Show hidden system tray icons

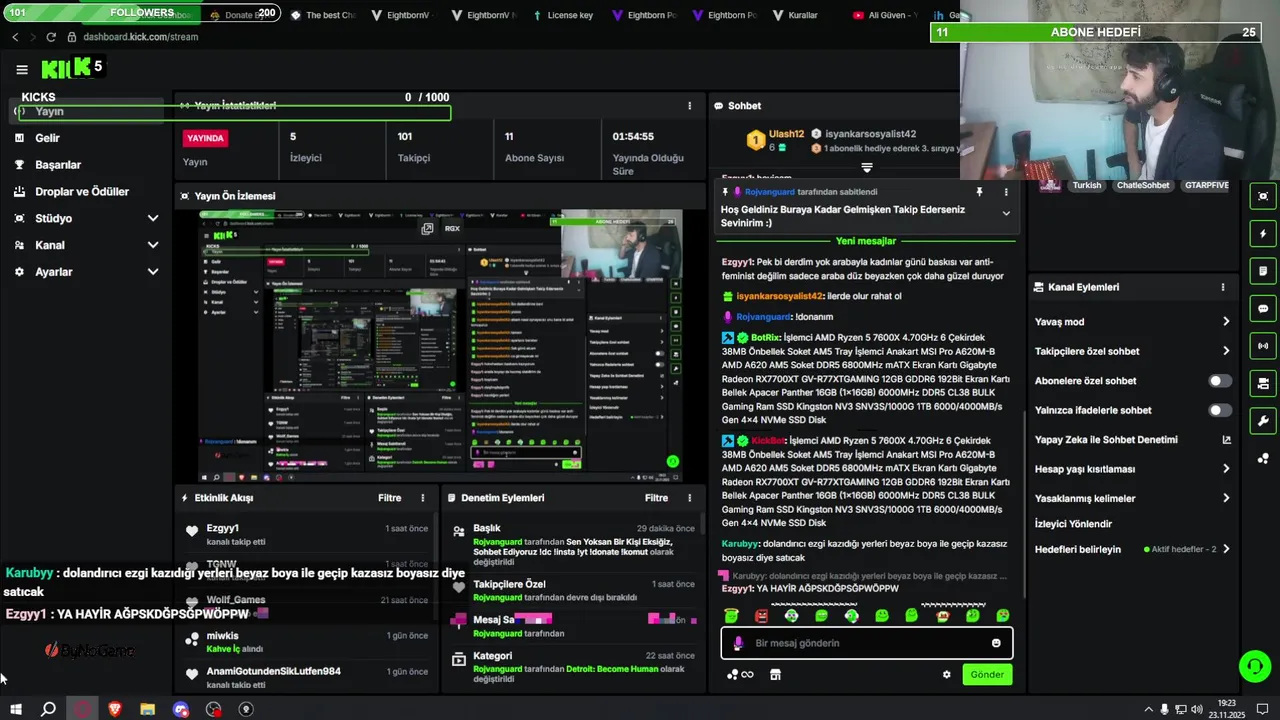[x=1147, y=709]
